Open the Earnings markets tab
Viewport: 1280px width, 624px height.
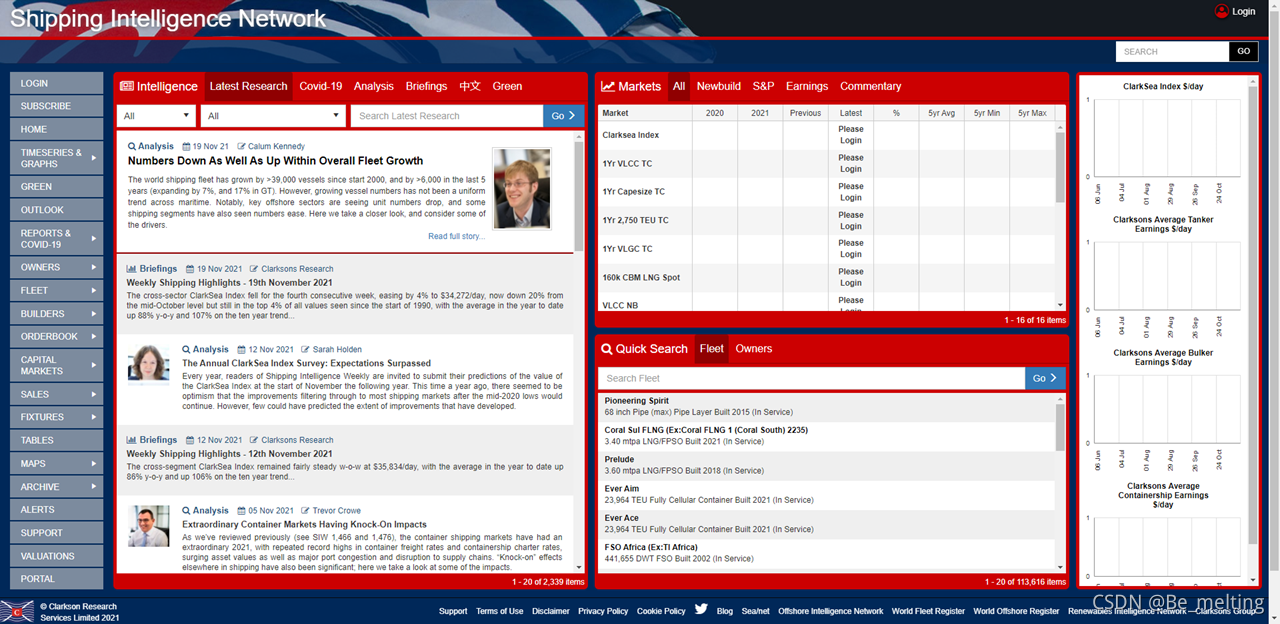tap(807, 86)
